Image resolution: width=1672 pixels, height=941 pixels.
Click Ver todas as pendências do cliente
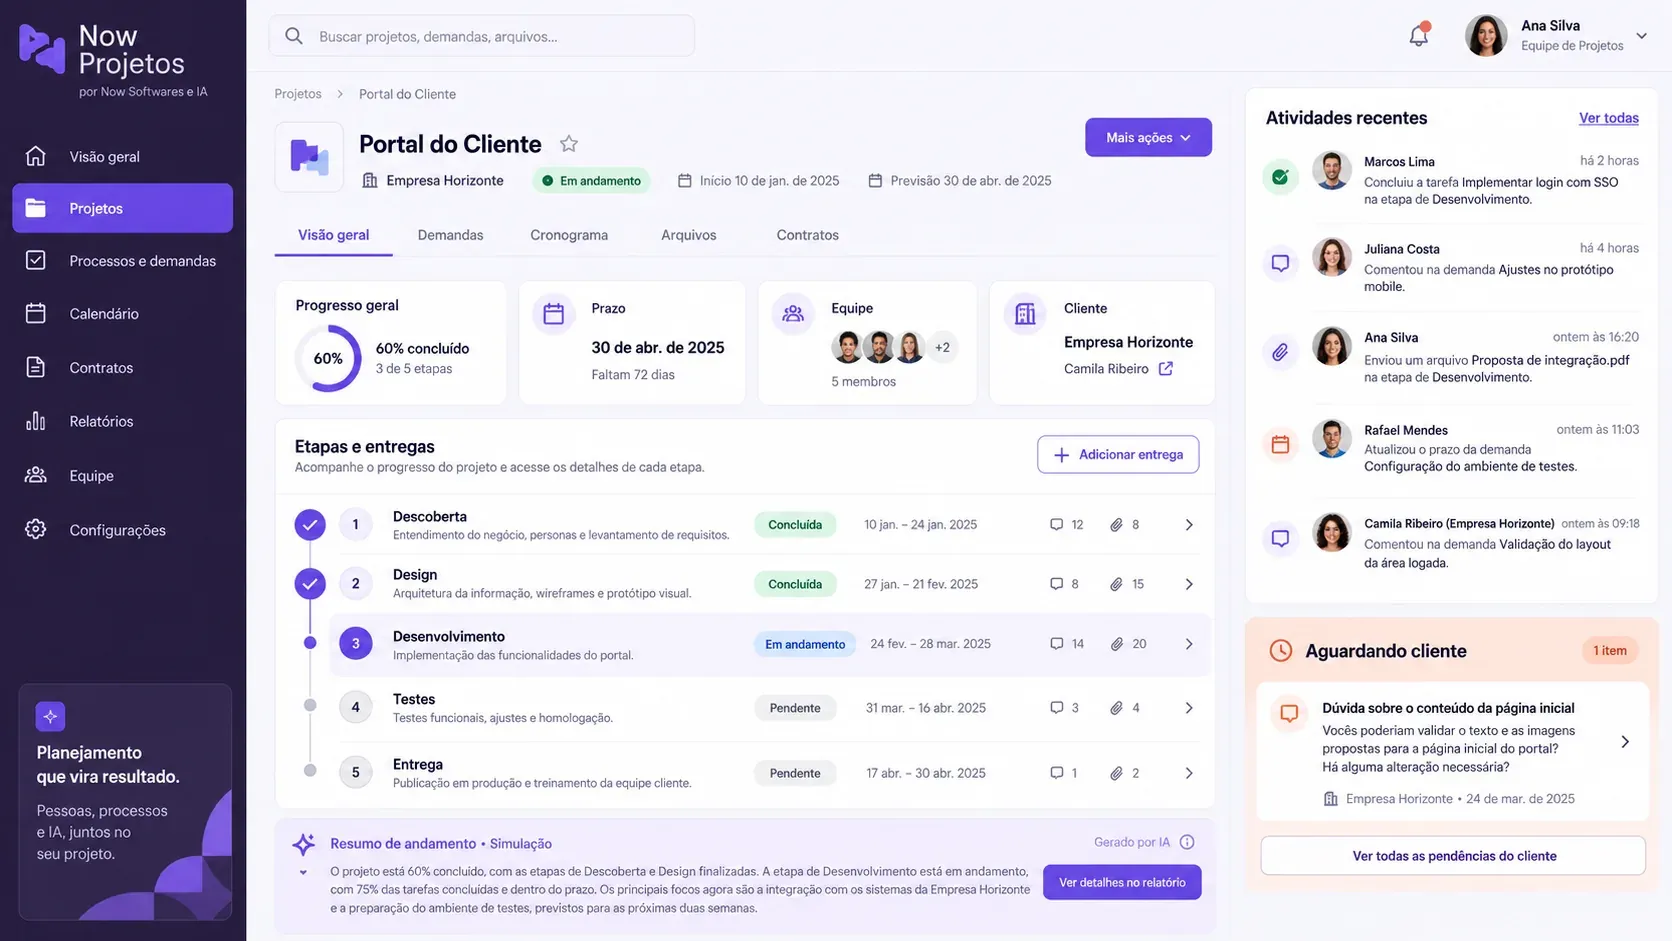pos(1453,856)
